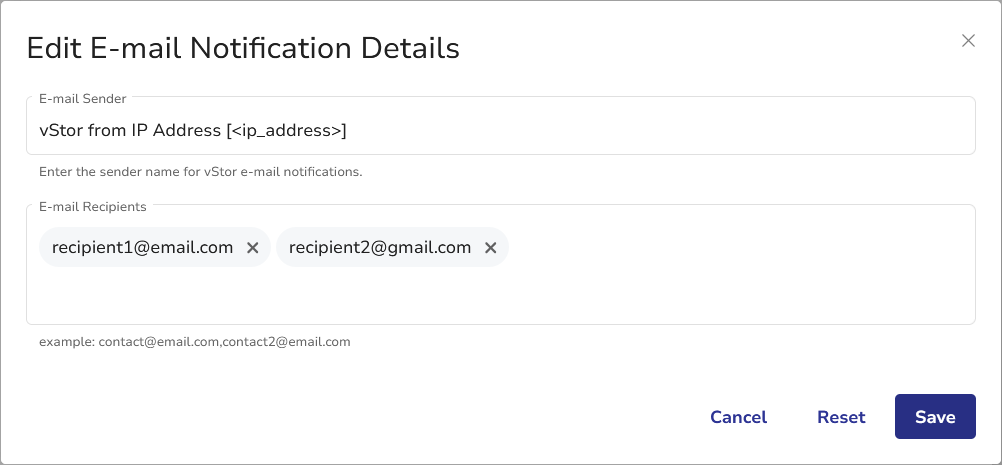Close the Edit E-mail Notification dialog
This screenshot has height=465, width=1002.
(967, 41)
